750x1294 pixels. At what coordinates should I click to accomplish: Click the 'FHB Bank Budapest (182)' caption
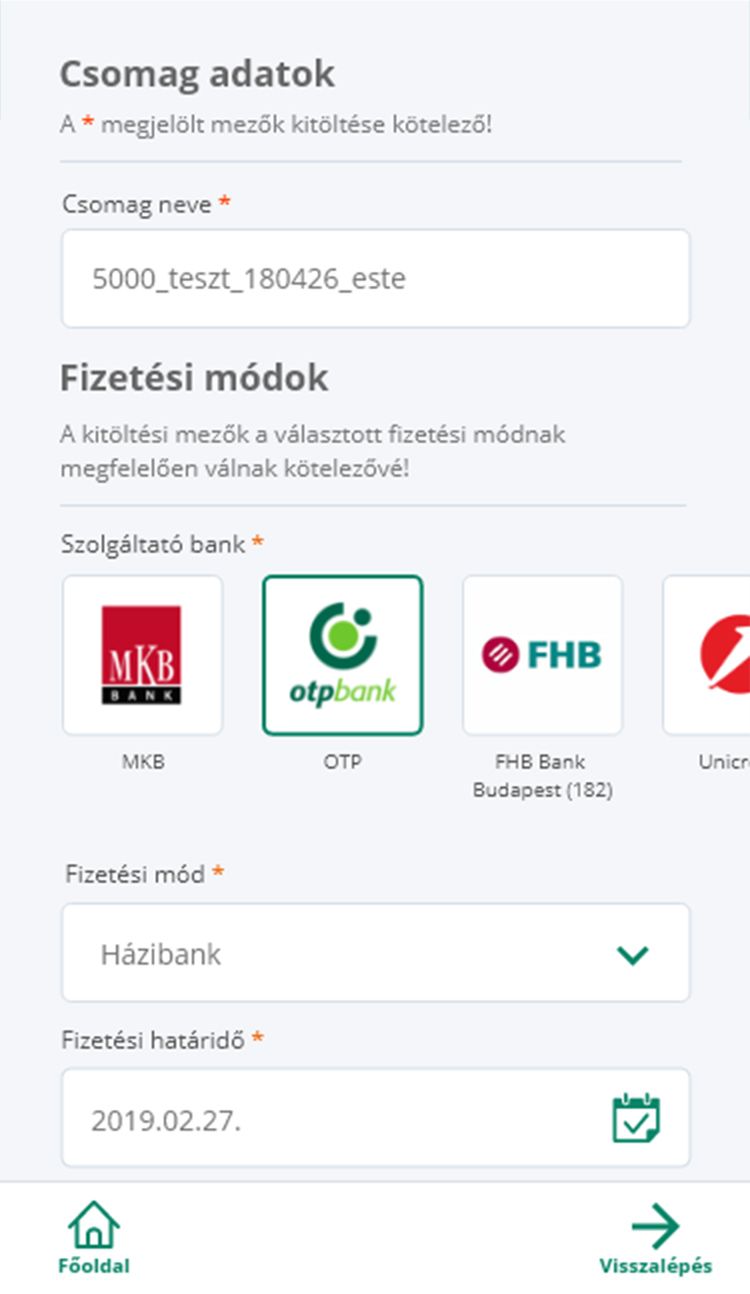(x=543, y=776)
